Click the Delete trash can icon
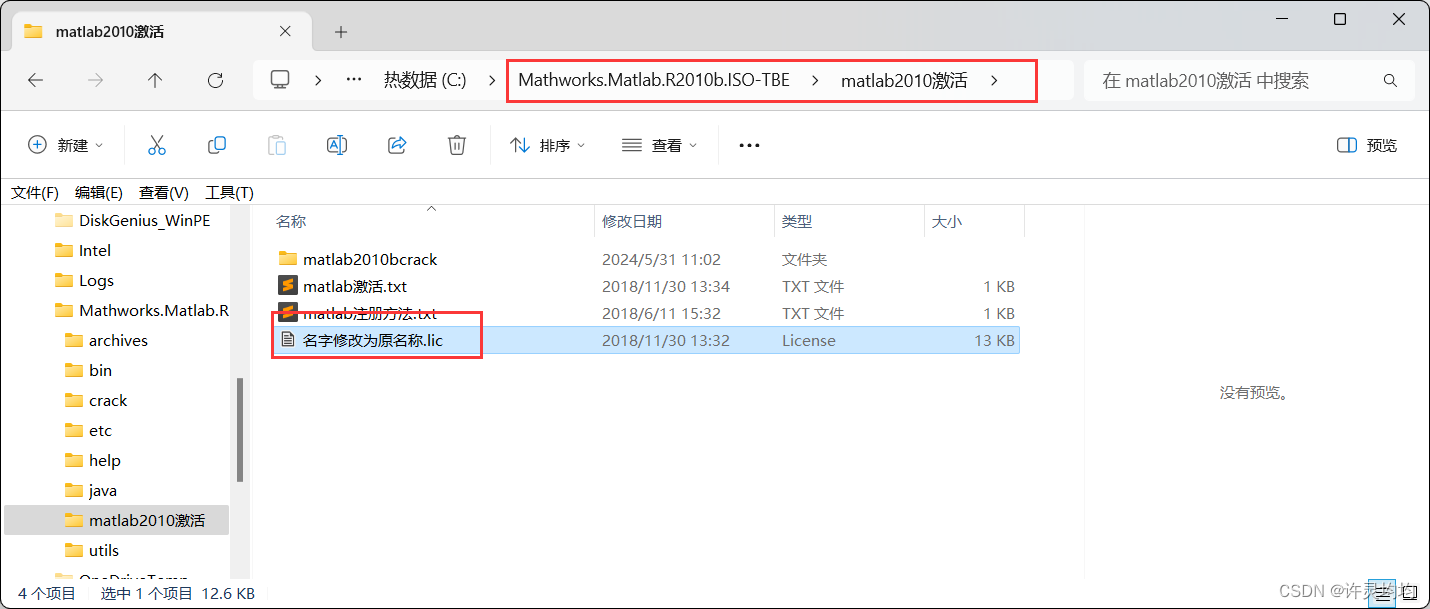This screenshot has height=609, width=1430. [x=457, y=145]
